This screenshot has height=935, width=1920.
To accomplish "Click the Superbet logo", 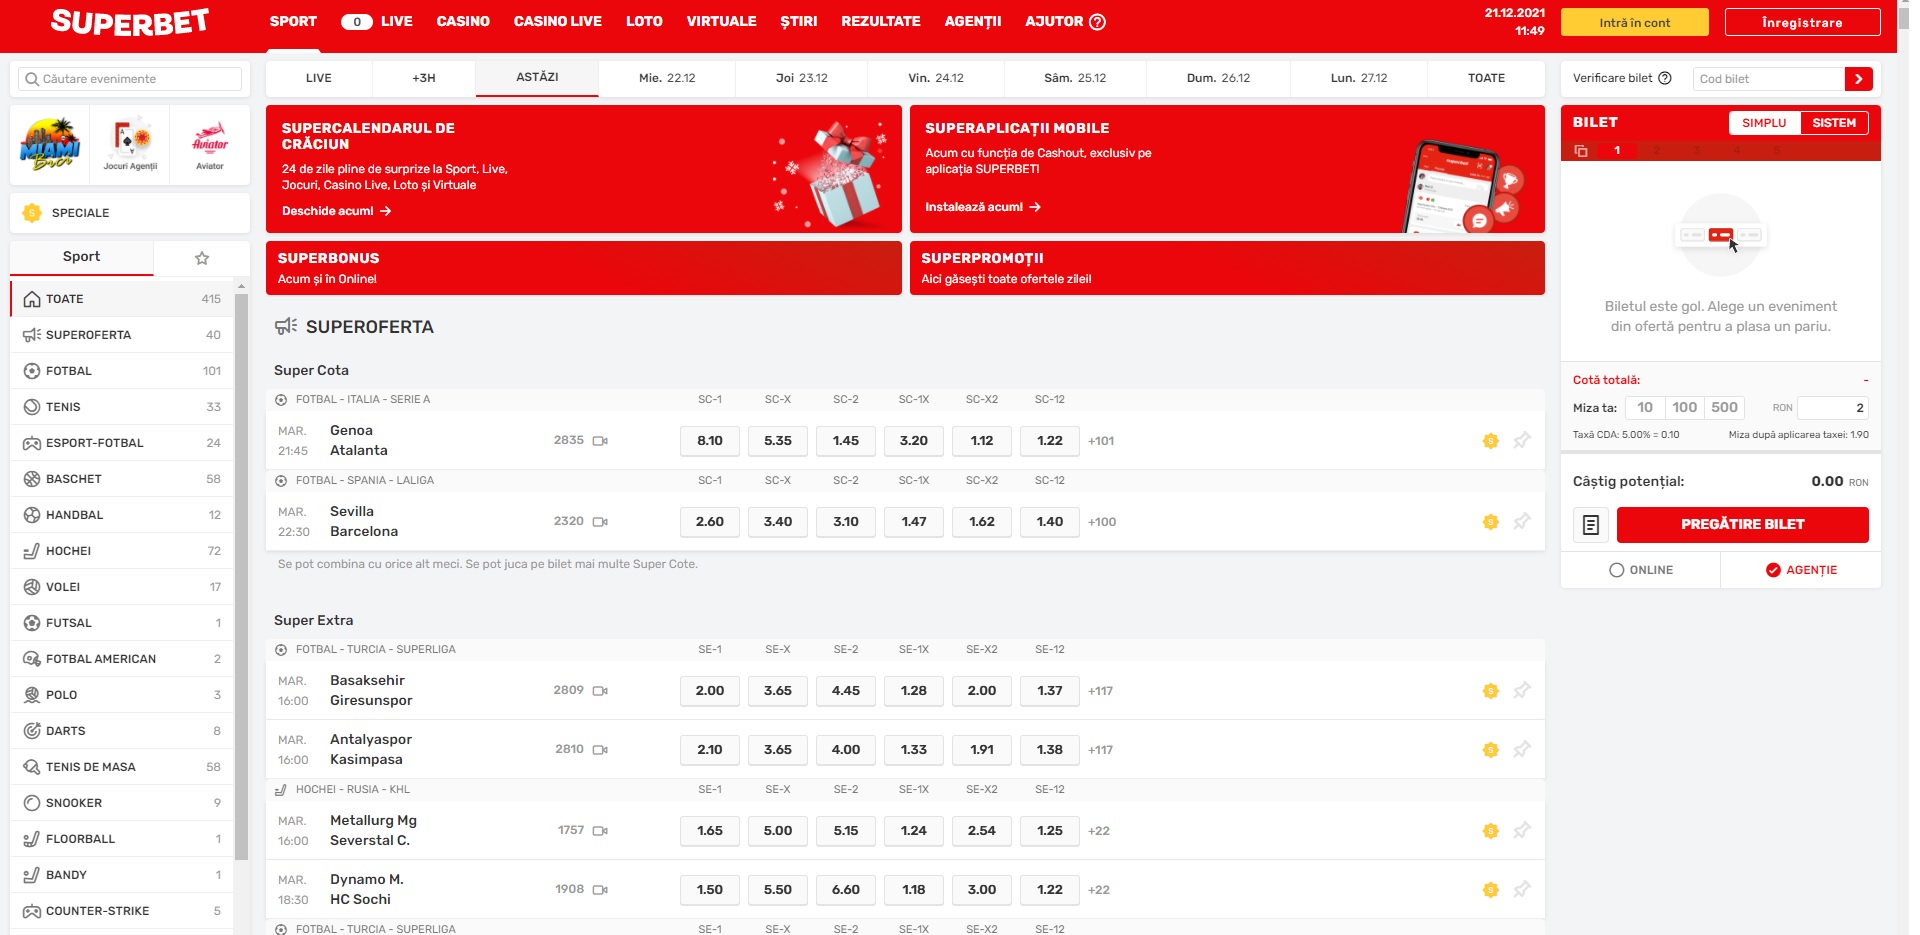I will (x=129, y=22).
